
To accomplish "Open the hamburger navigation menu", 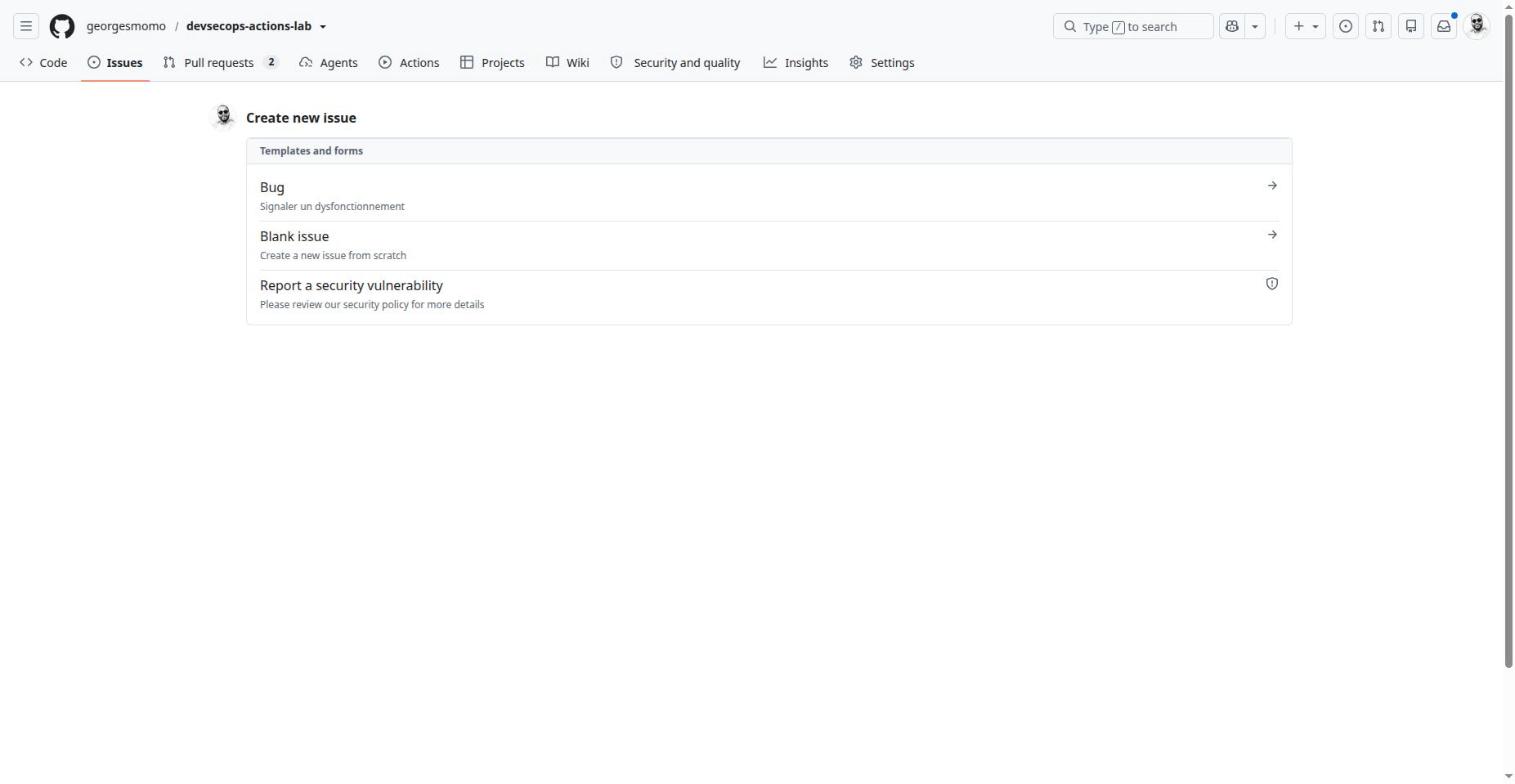I will point(26,26).
